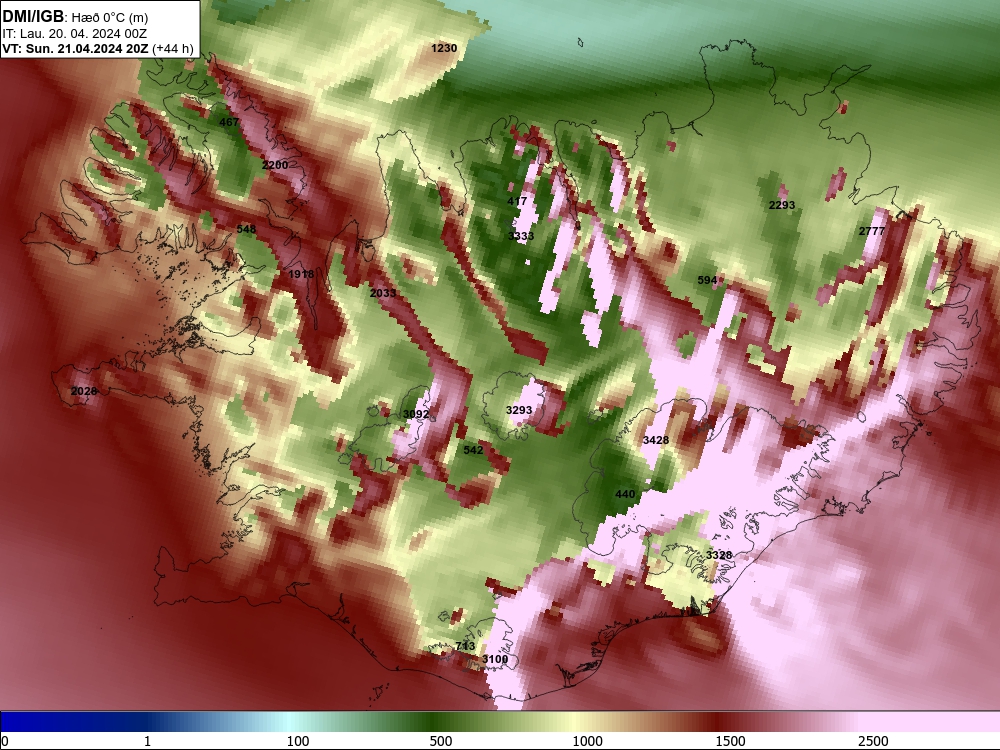Screen dimensions: 1000x750
Task: Click the 0 tick on the color scale
Action: coord(6,741)
